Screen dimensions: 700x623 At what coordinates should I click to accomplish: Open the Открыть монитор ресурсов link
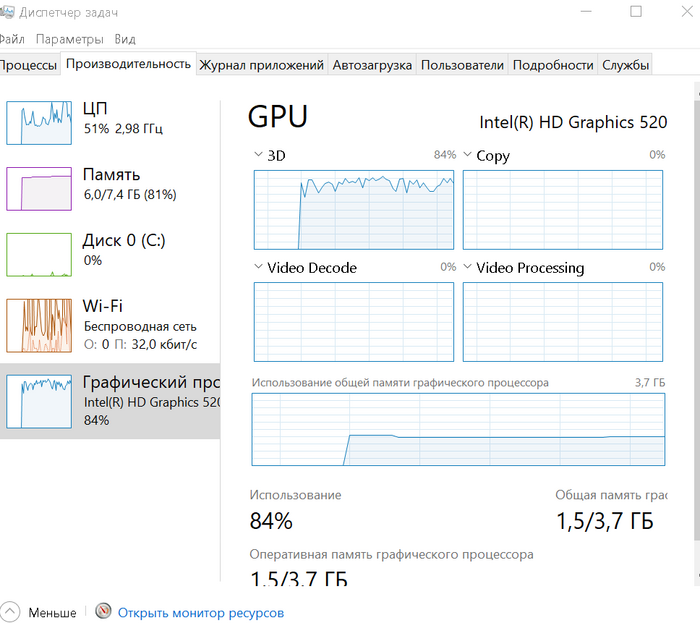pyautogui.click(x=201, y=613)
